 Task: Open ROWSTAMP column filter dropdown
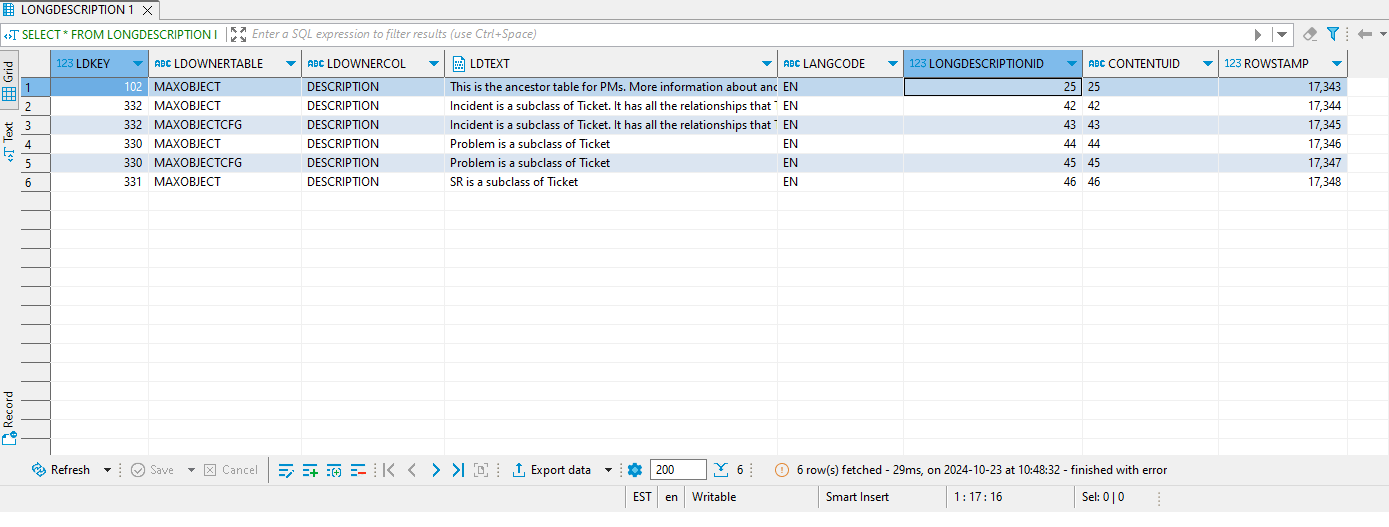click(1337, 64)
